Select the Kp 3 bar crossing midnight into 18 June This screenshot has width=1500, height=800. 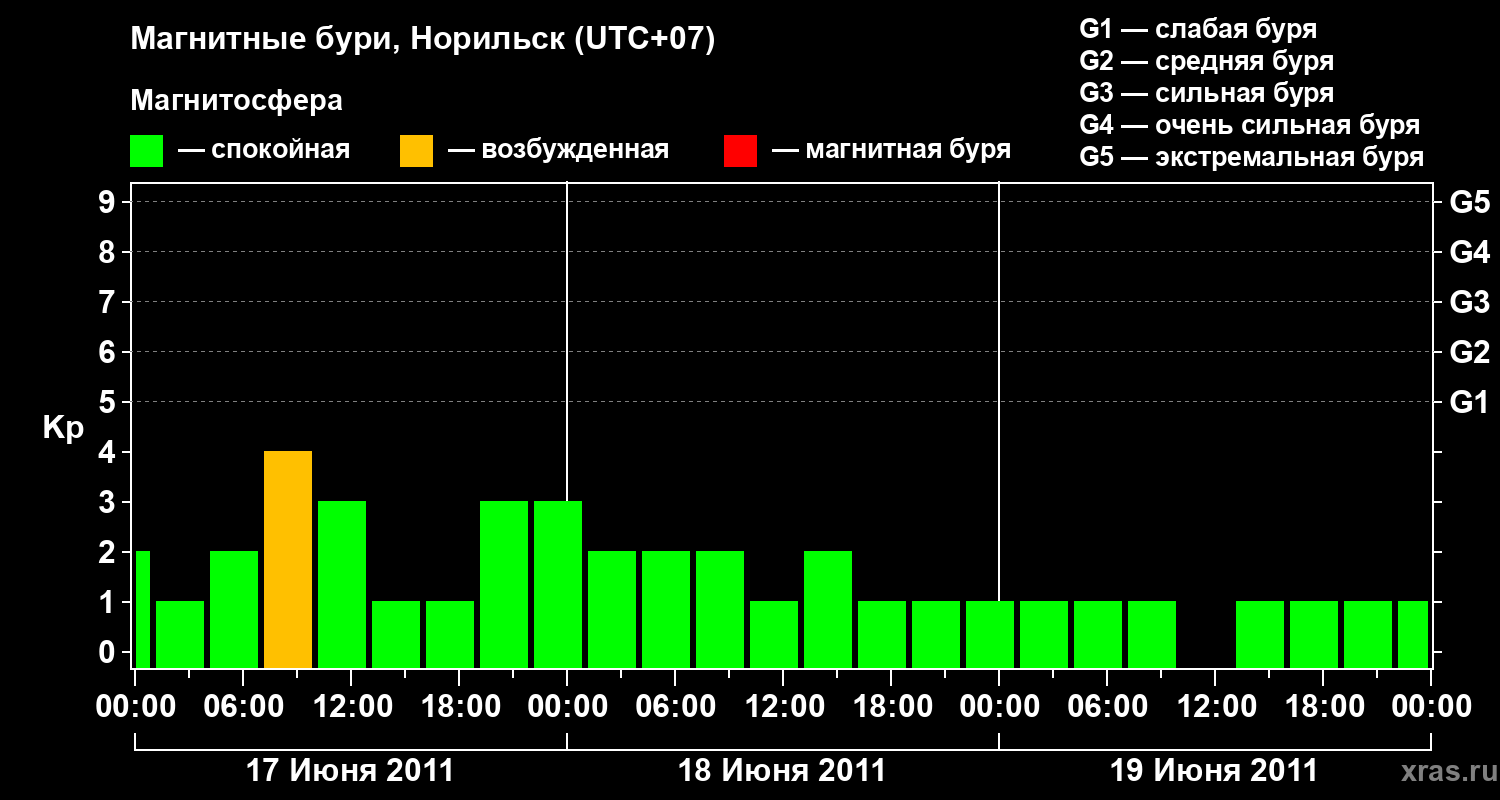click(x=558, y=584)
